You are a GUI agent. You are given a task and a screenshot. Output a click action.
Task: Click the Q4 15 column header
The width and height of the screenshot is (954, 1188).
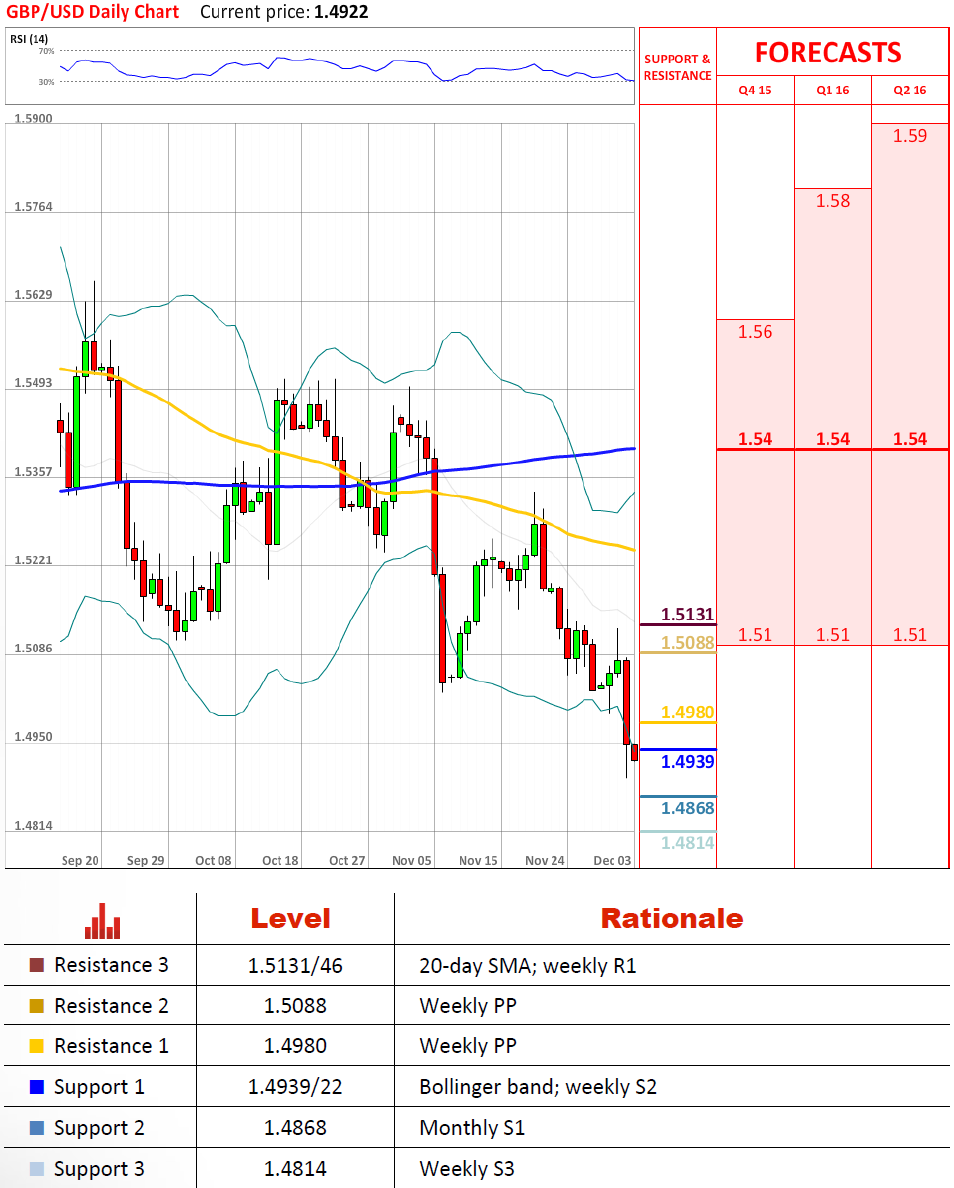pos(755,90)
